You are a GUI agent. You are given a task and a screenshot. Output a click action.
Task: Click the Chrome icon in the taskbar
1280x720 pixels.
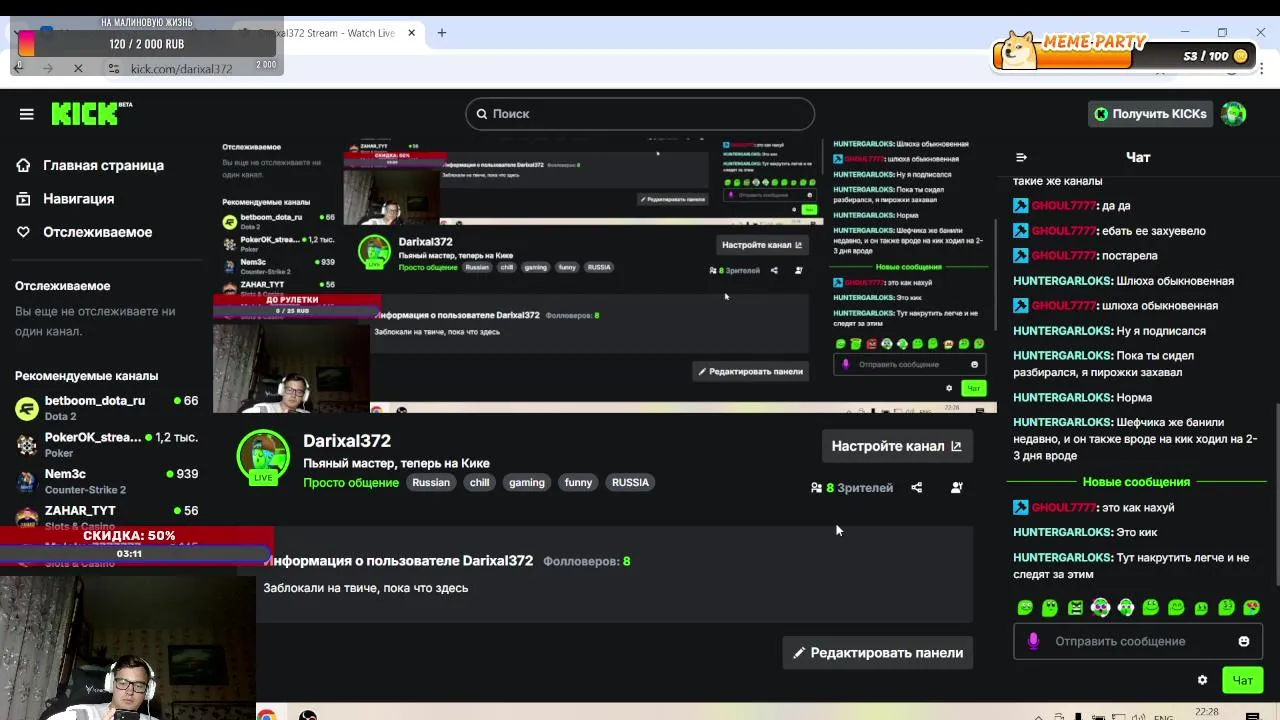[267, 714]
